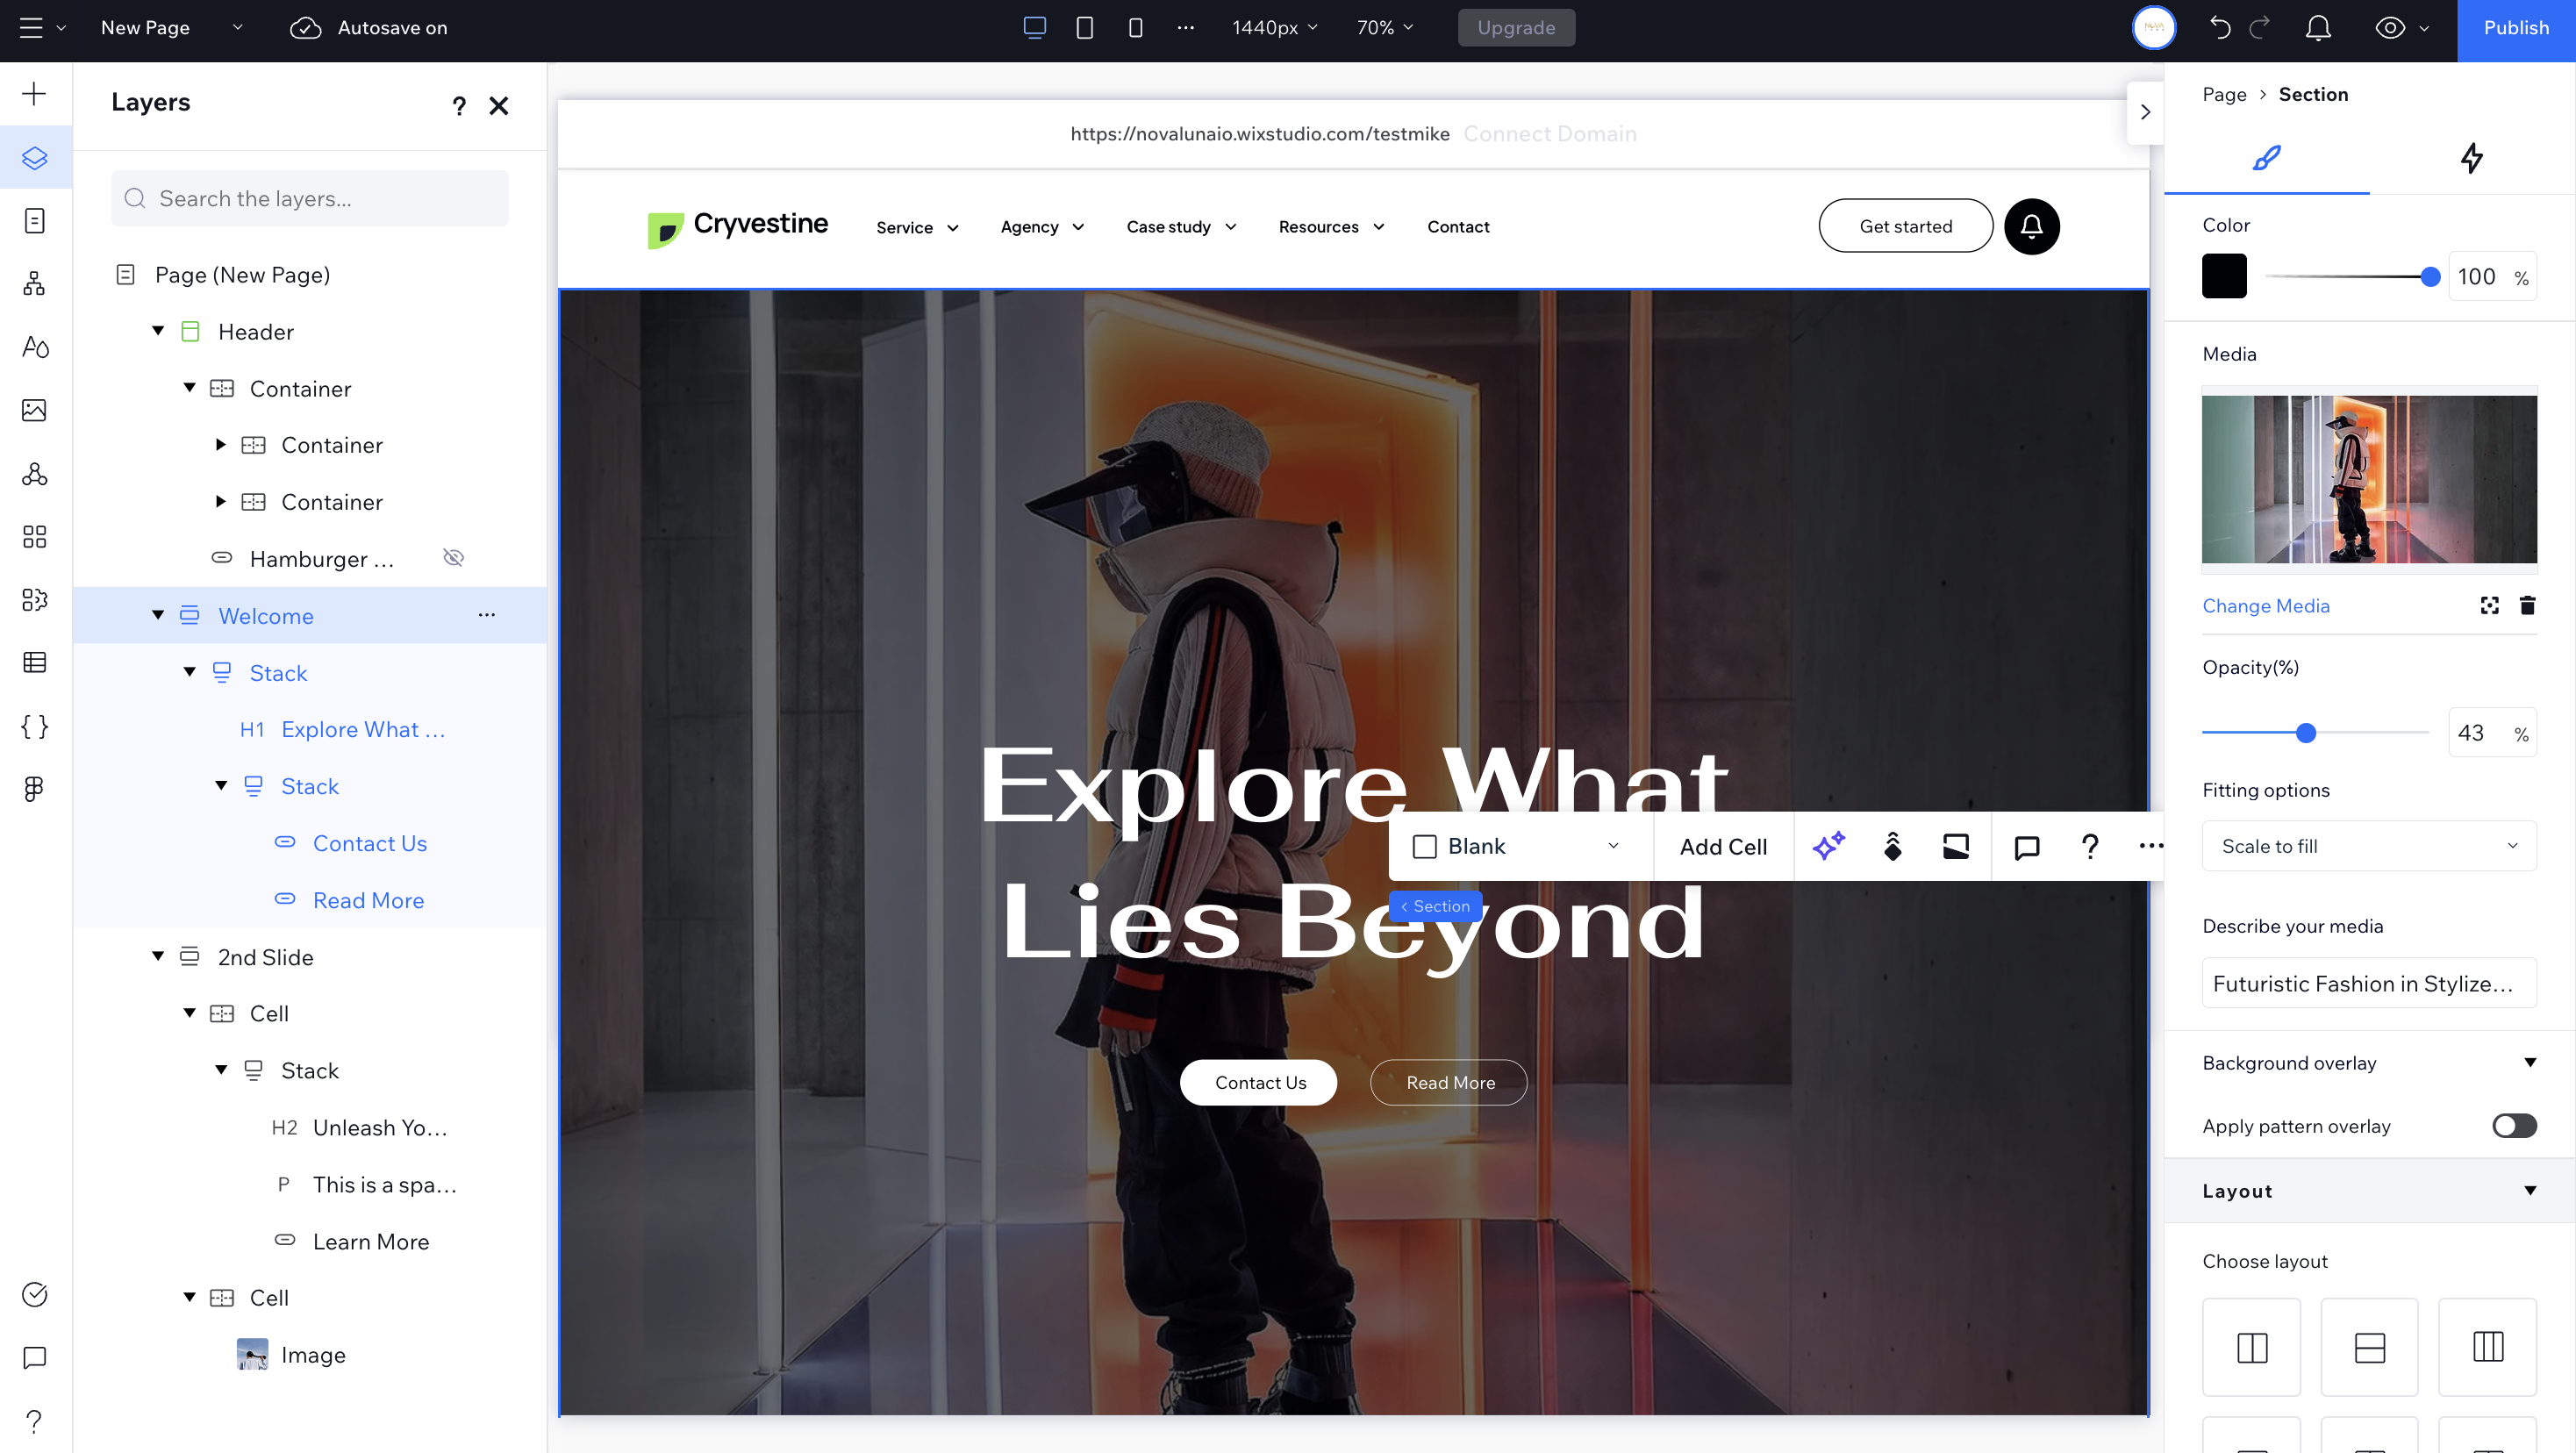
Task: Select the Typography panel icon
Action: click(34, 347)
